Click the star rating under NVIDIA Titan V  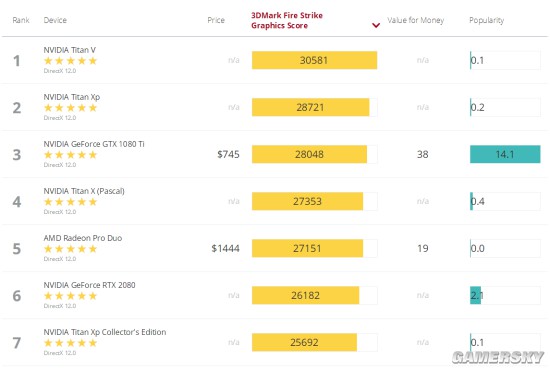[70, 61]
